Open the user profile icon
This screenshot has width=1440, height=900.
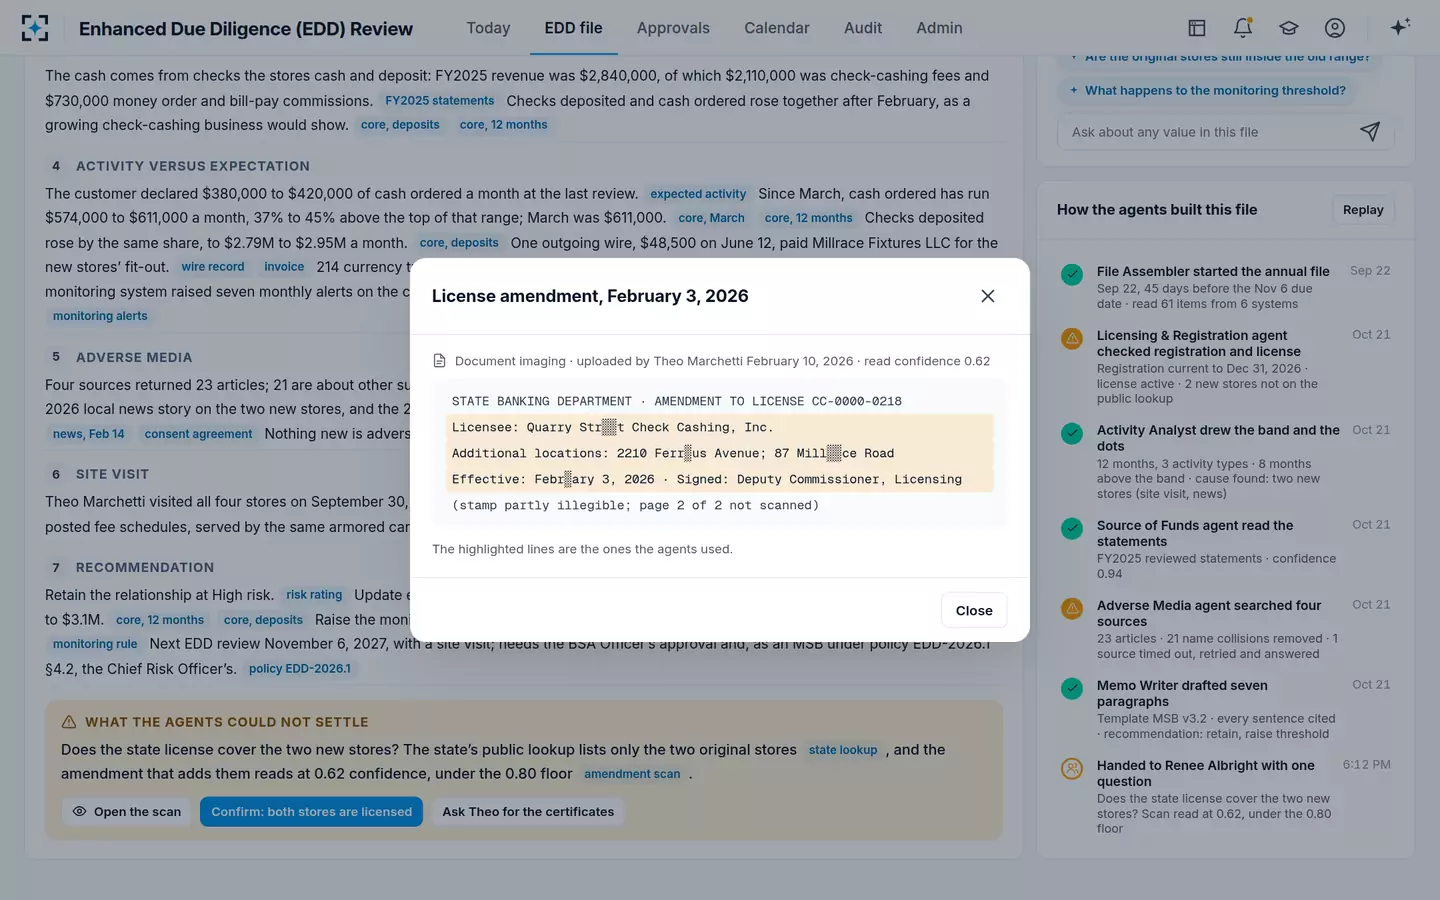pos(1335,28)
